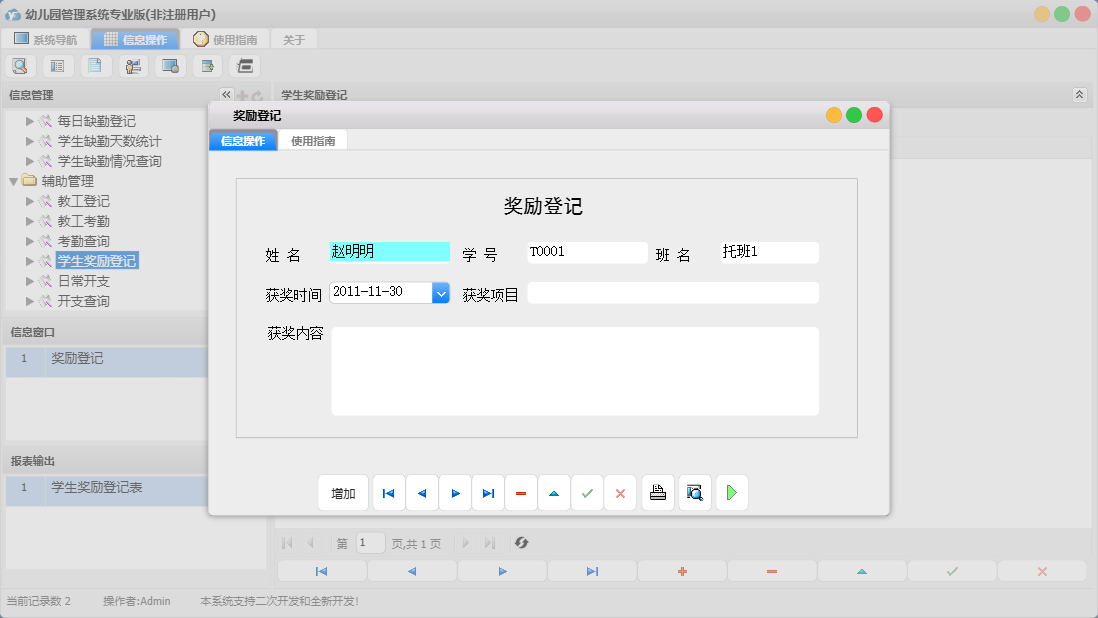The height and width of the screenshot is (618, 1098).
Task: Open the 获奖时间 date dropdown
Action: [440, 292]
